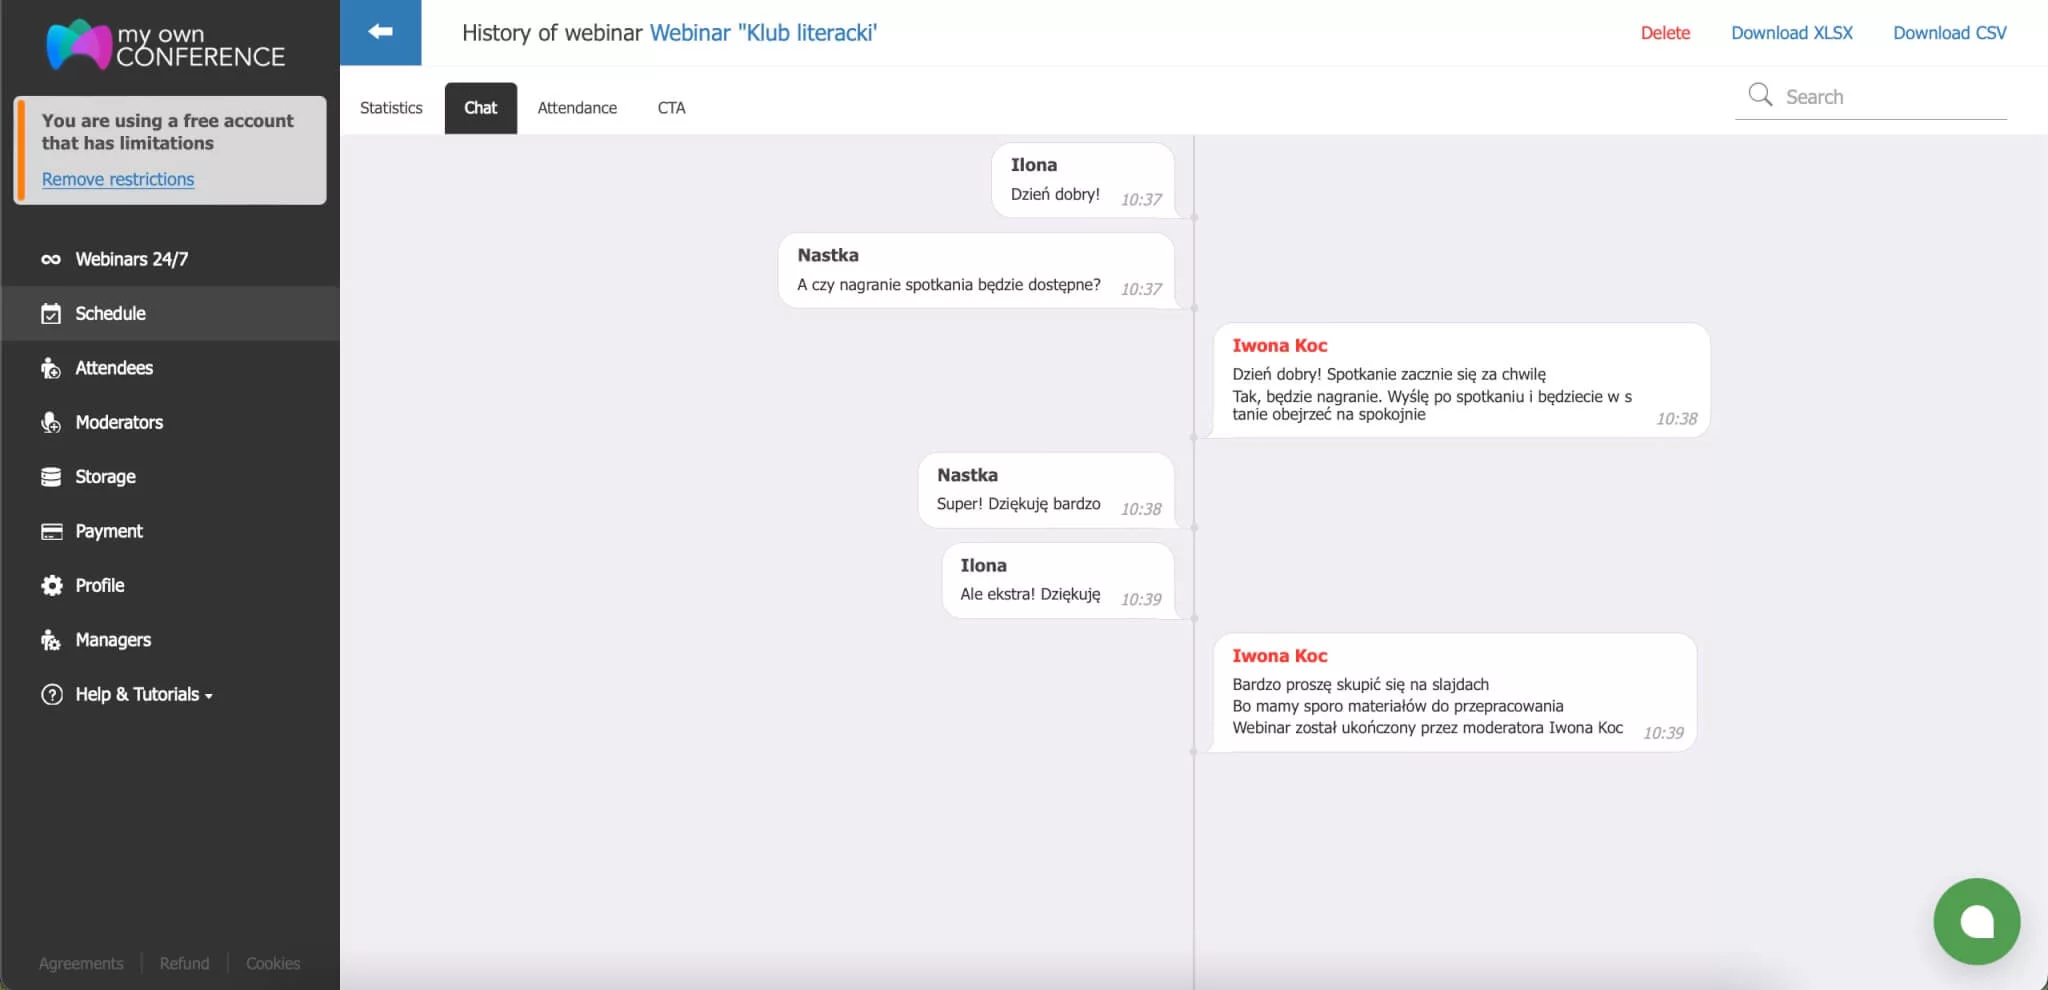2048x990 pixels.
Task: Open Moderators from the sidebar
Action: (x=52, y=422)
